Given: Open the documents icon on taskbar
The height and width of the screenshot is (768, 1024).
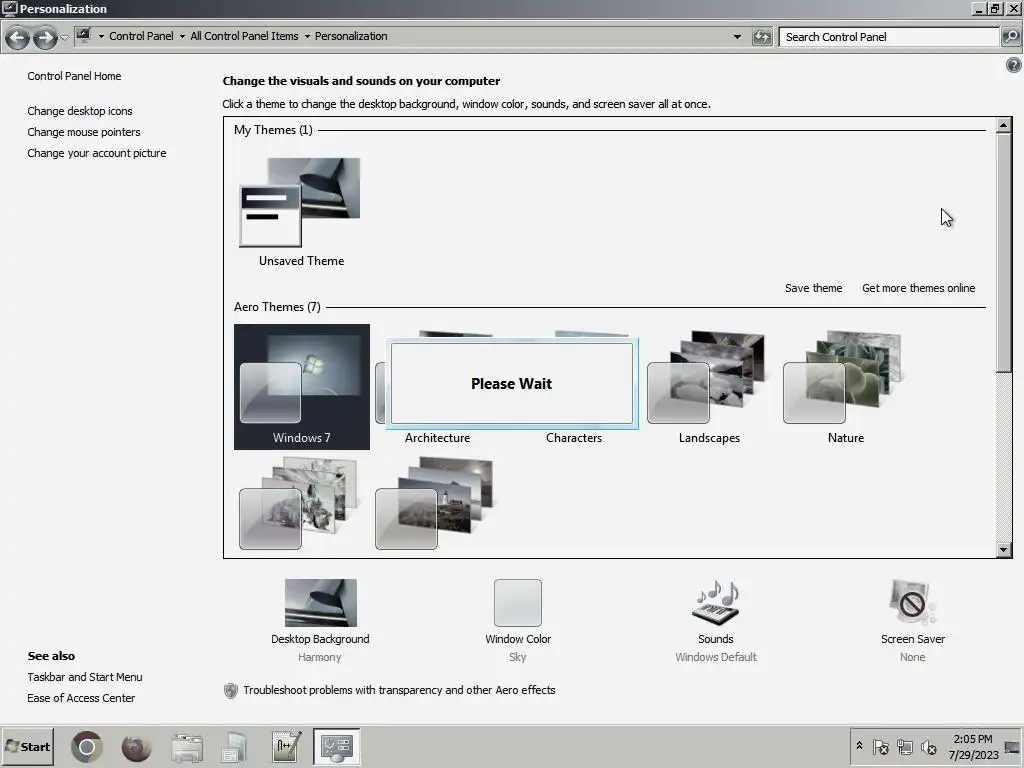Looking at the screenshot, I should pyautogui.click(x=234, y=747).
